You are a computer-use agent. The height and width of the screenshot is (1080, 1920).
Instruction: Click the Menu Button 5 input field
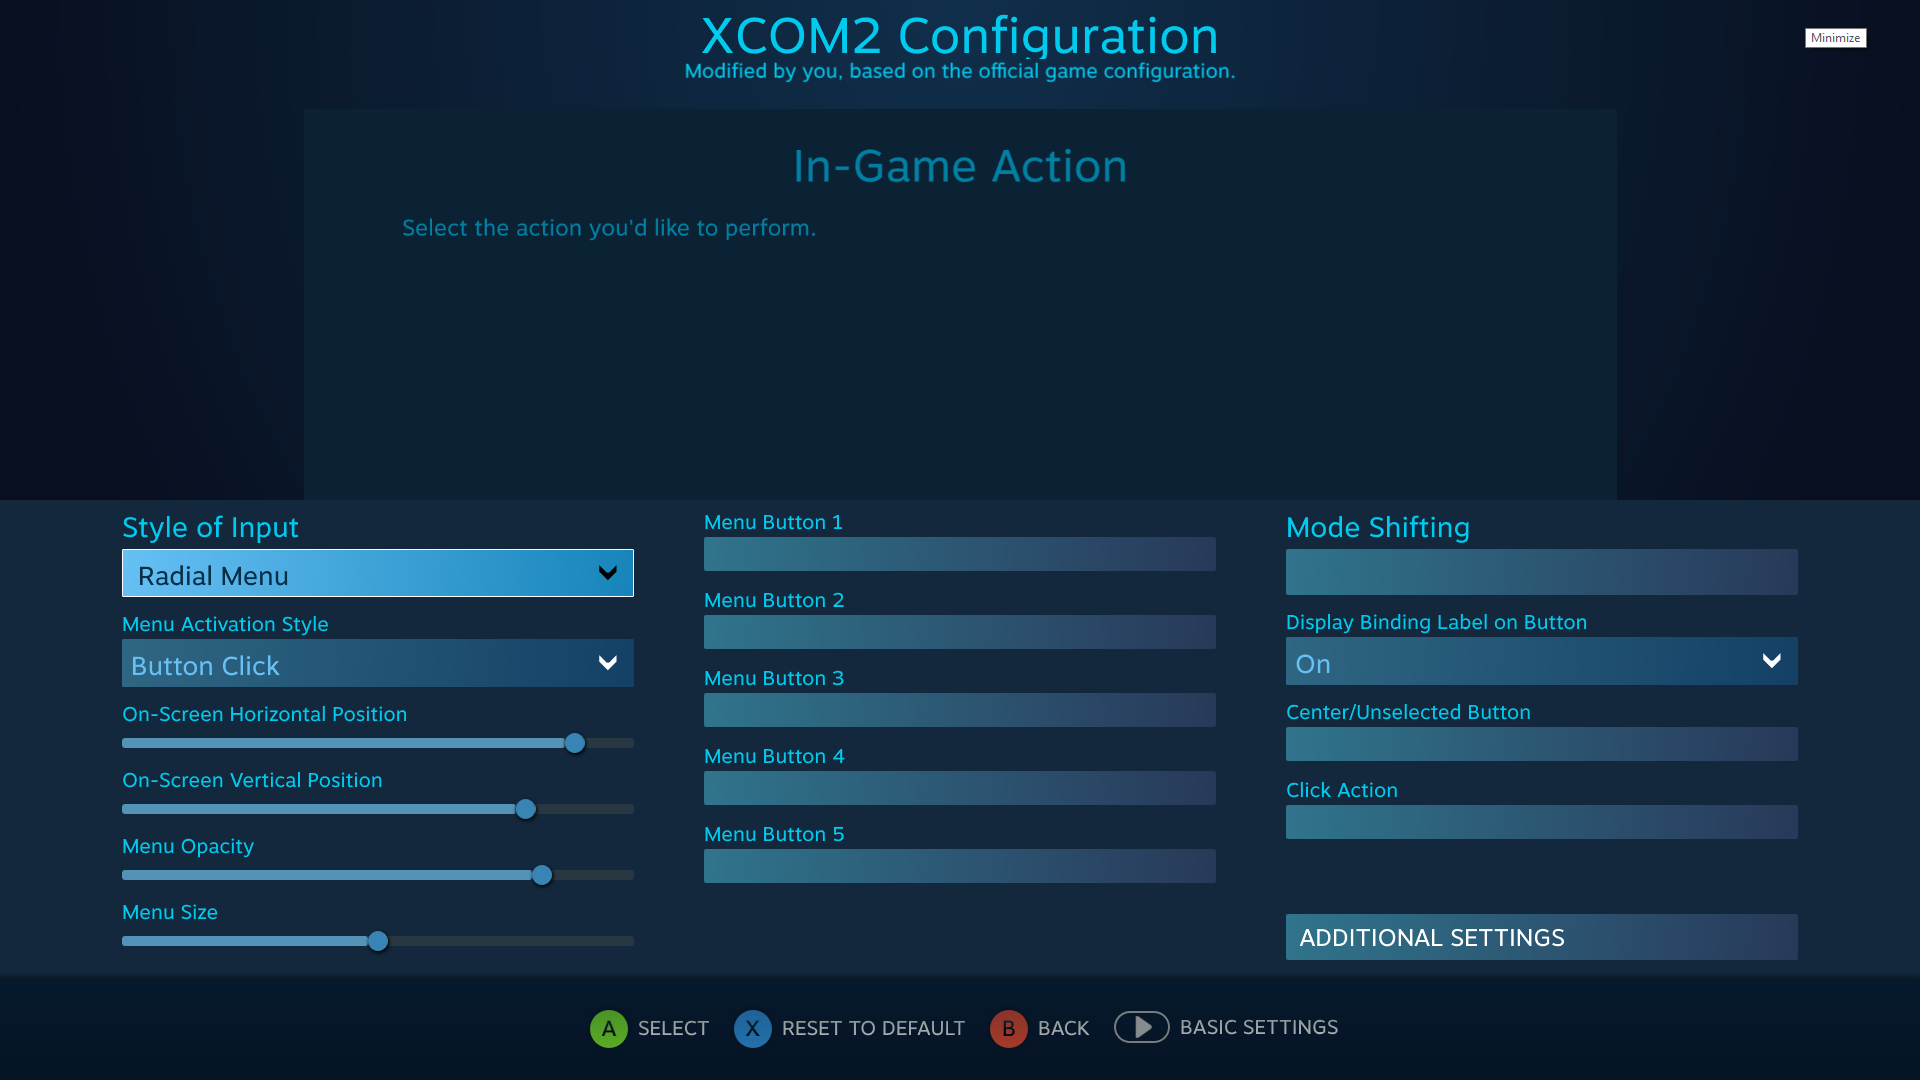(x=960, y=865)
